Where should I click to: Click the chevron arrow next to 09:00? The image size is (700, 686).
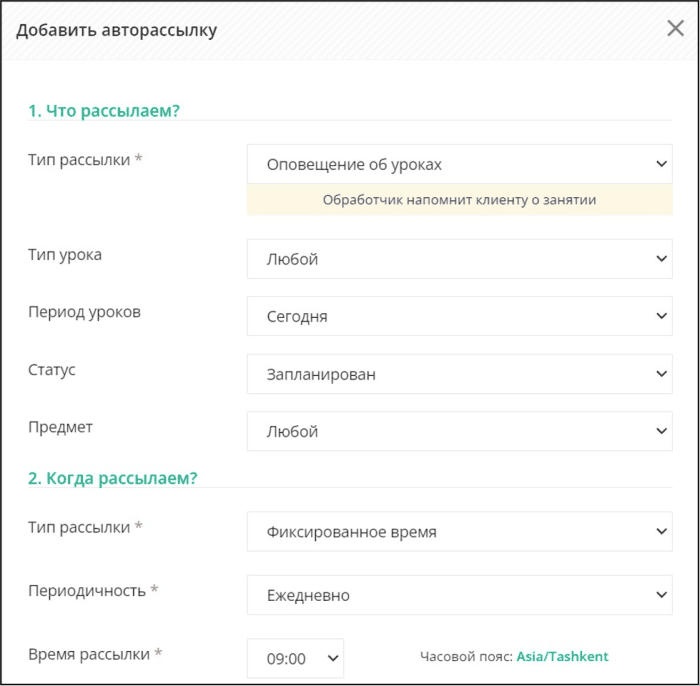tap(333, 658)
